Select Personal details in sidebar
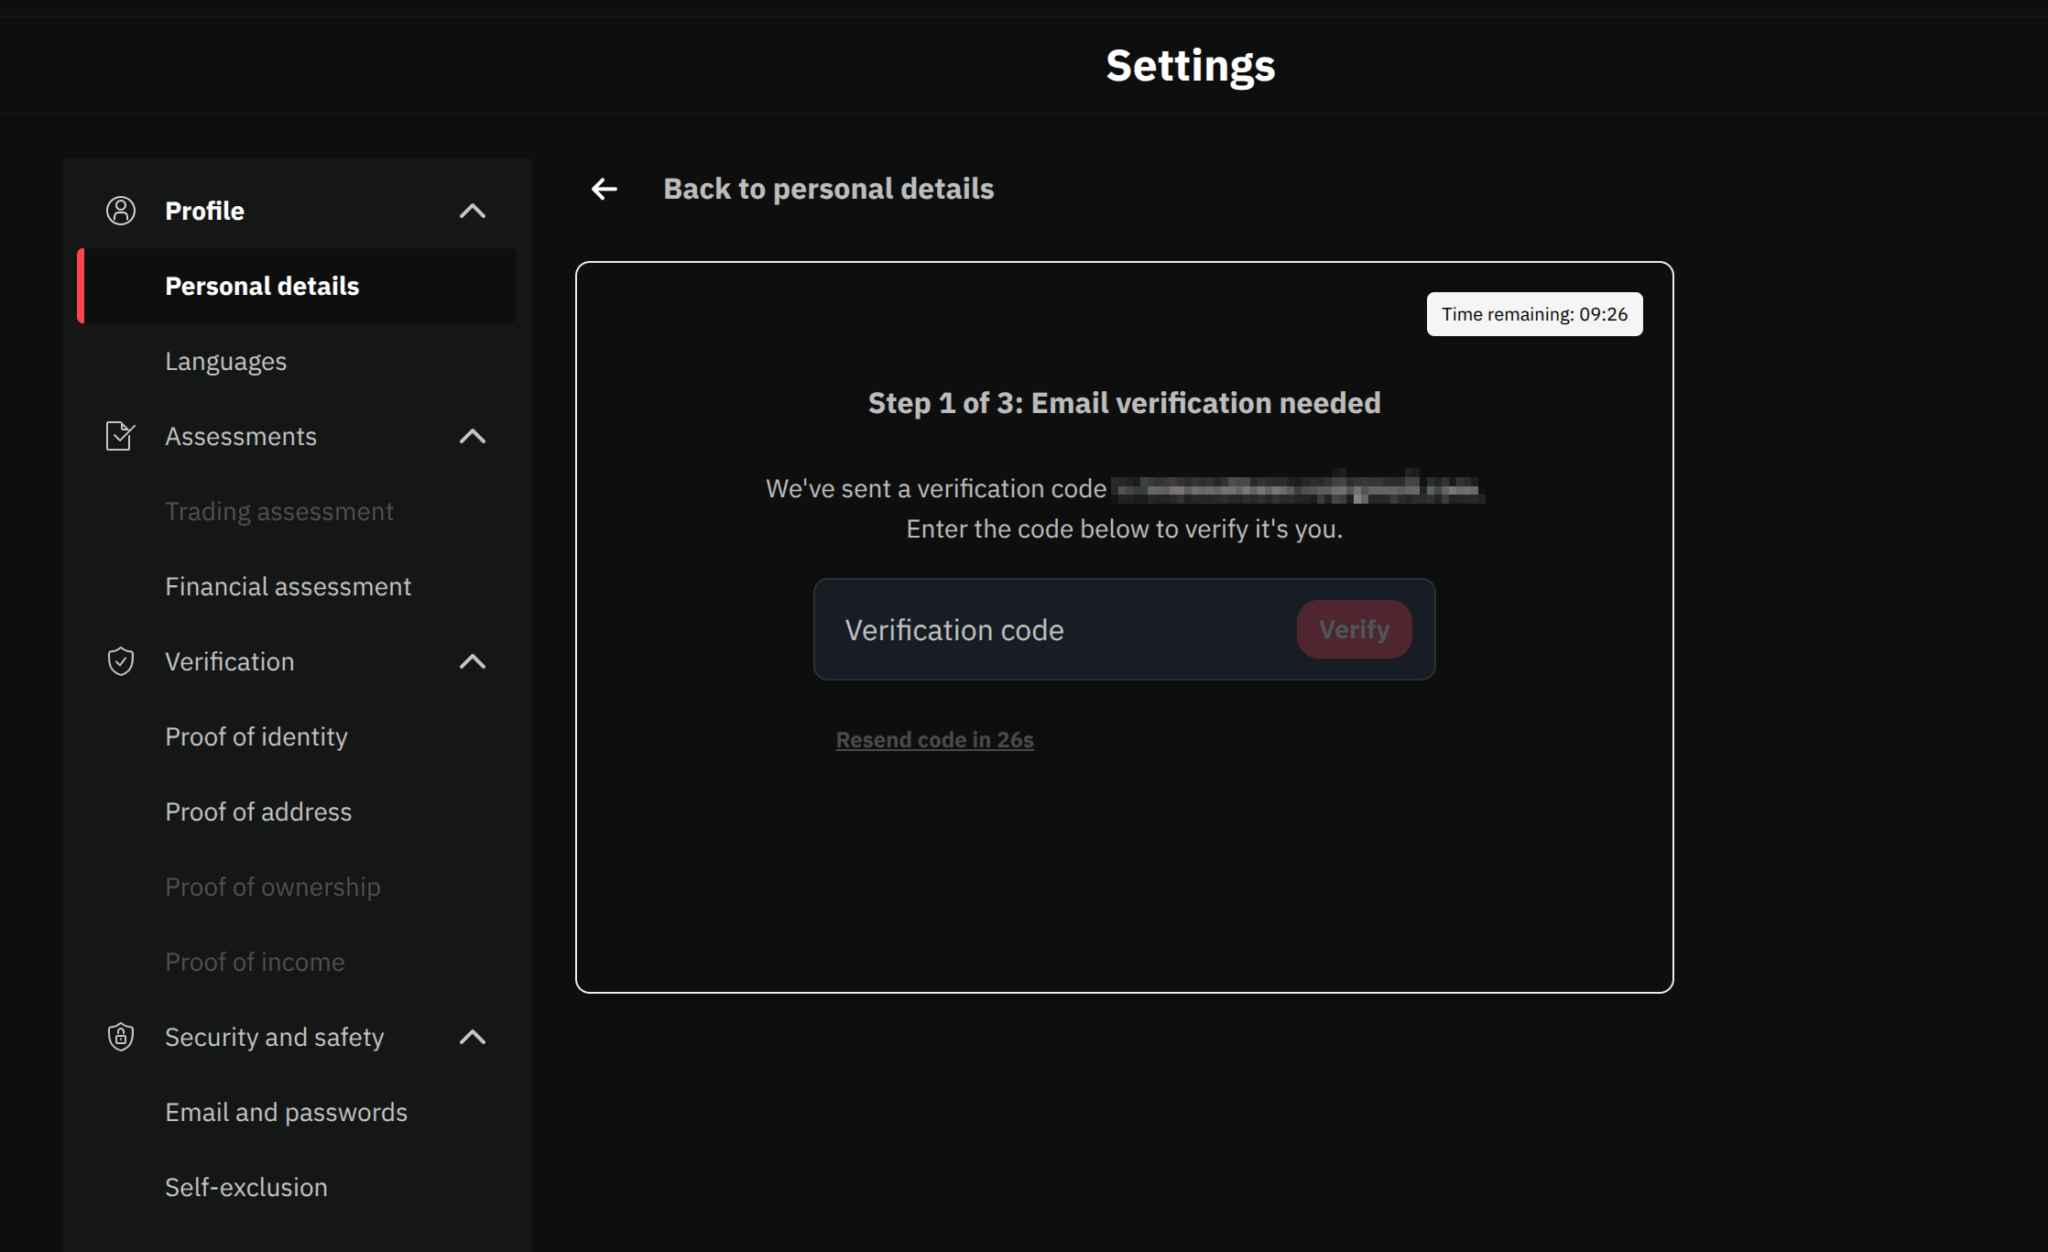 [x=262, y=286]
